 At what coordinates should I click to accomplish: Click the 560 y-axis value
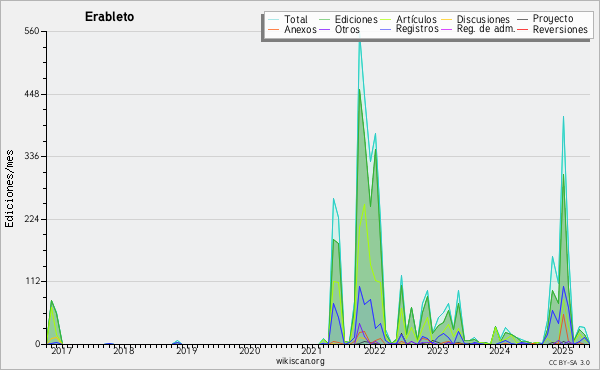(x=32, y=31)
